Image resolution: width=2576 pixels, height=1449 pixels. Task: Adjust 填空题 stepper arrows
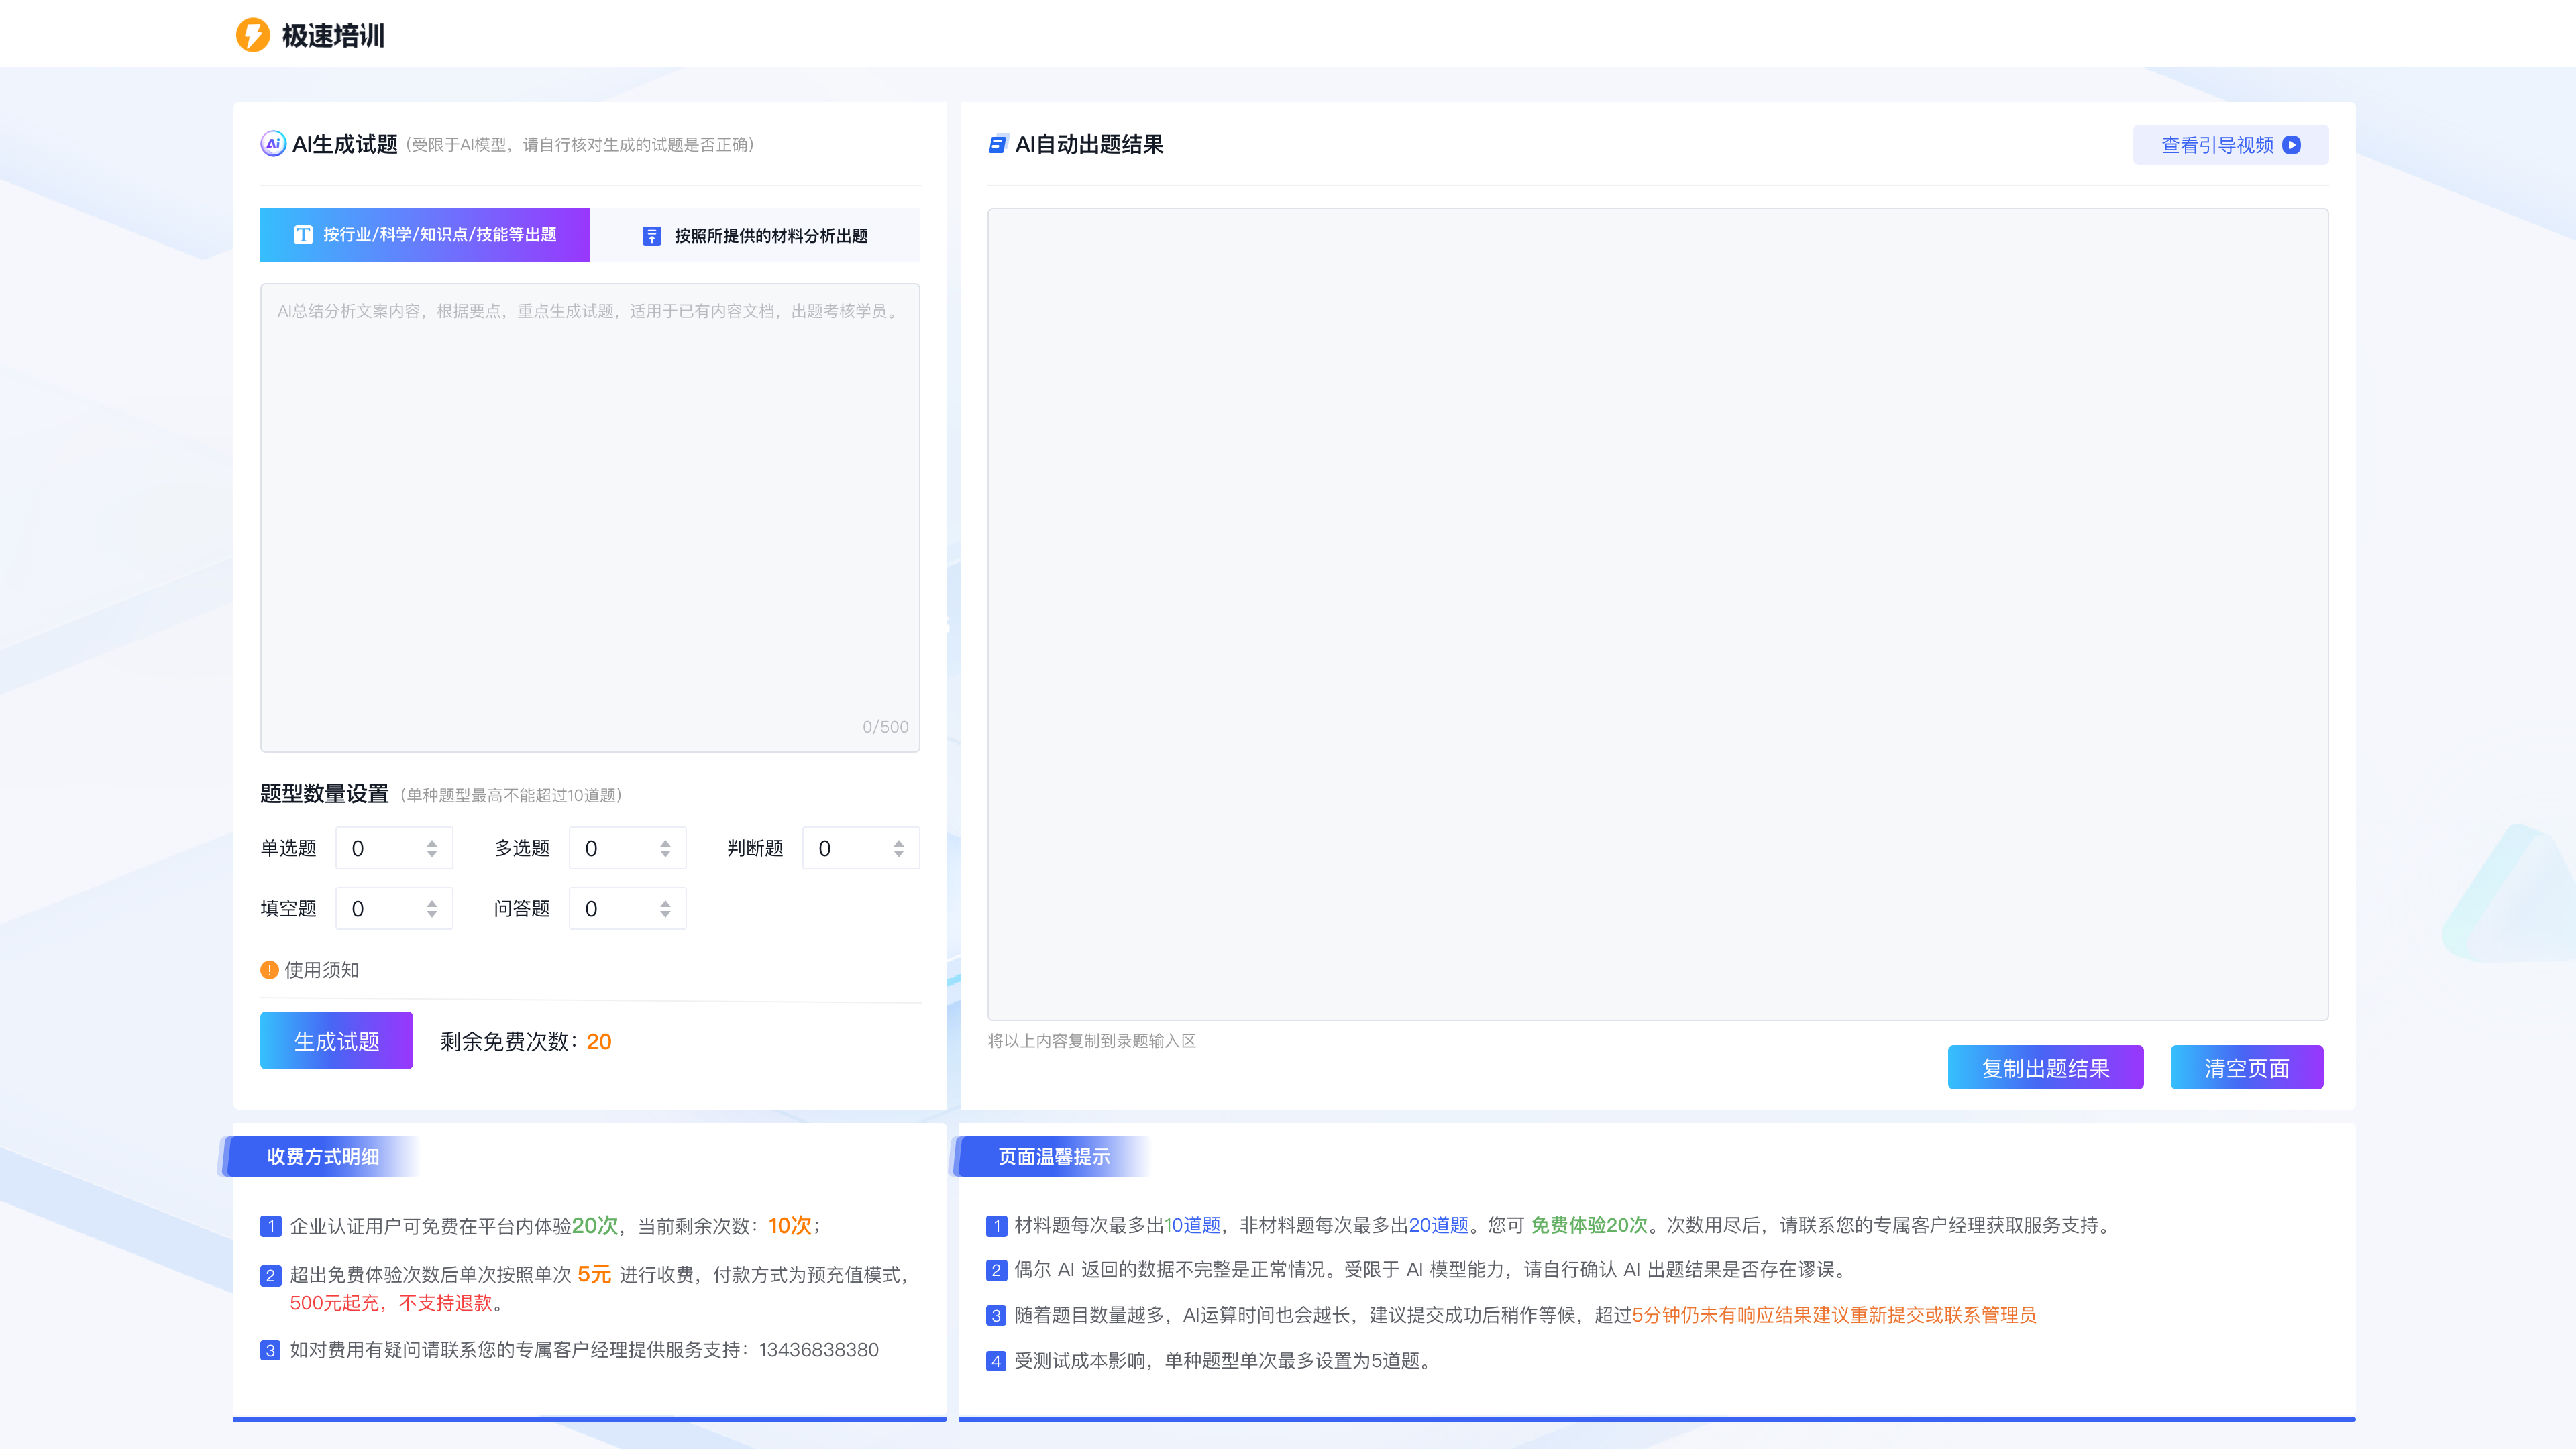coord(432,908)
